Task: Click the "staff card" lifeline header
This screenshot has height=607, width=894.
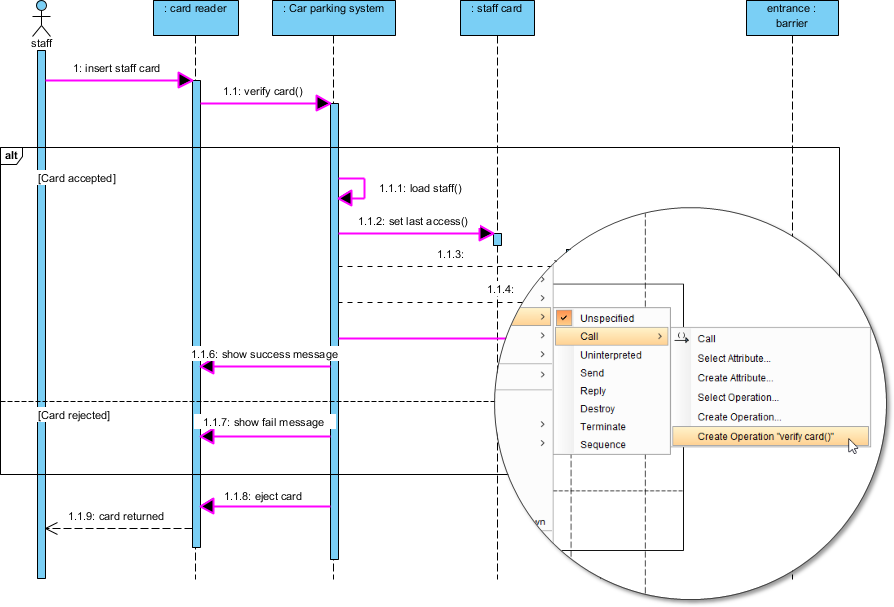Action: [497, 17]
